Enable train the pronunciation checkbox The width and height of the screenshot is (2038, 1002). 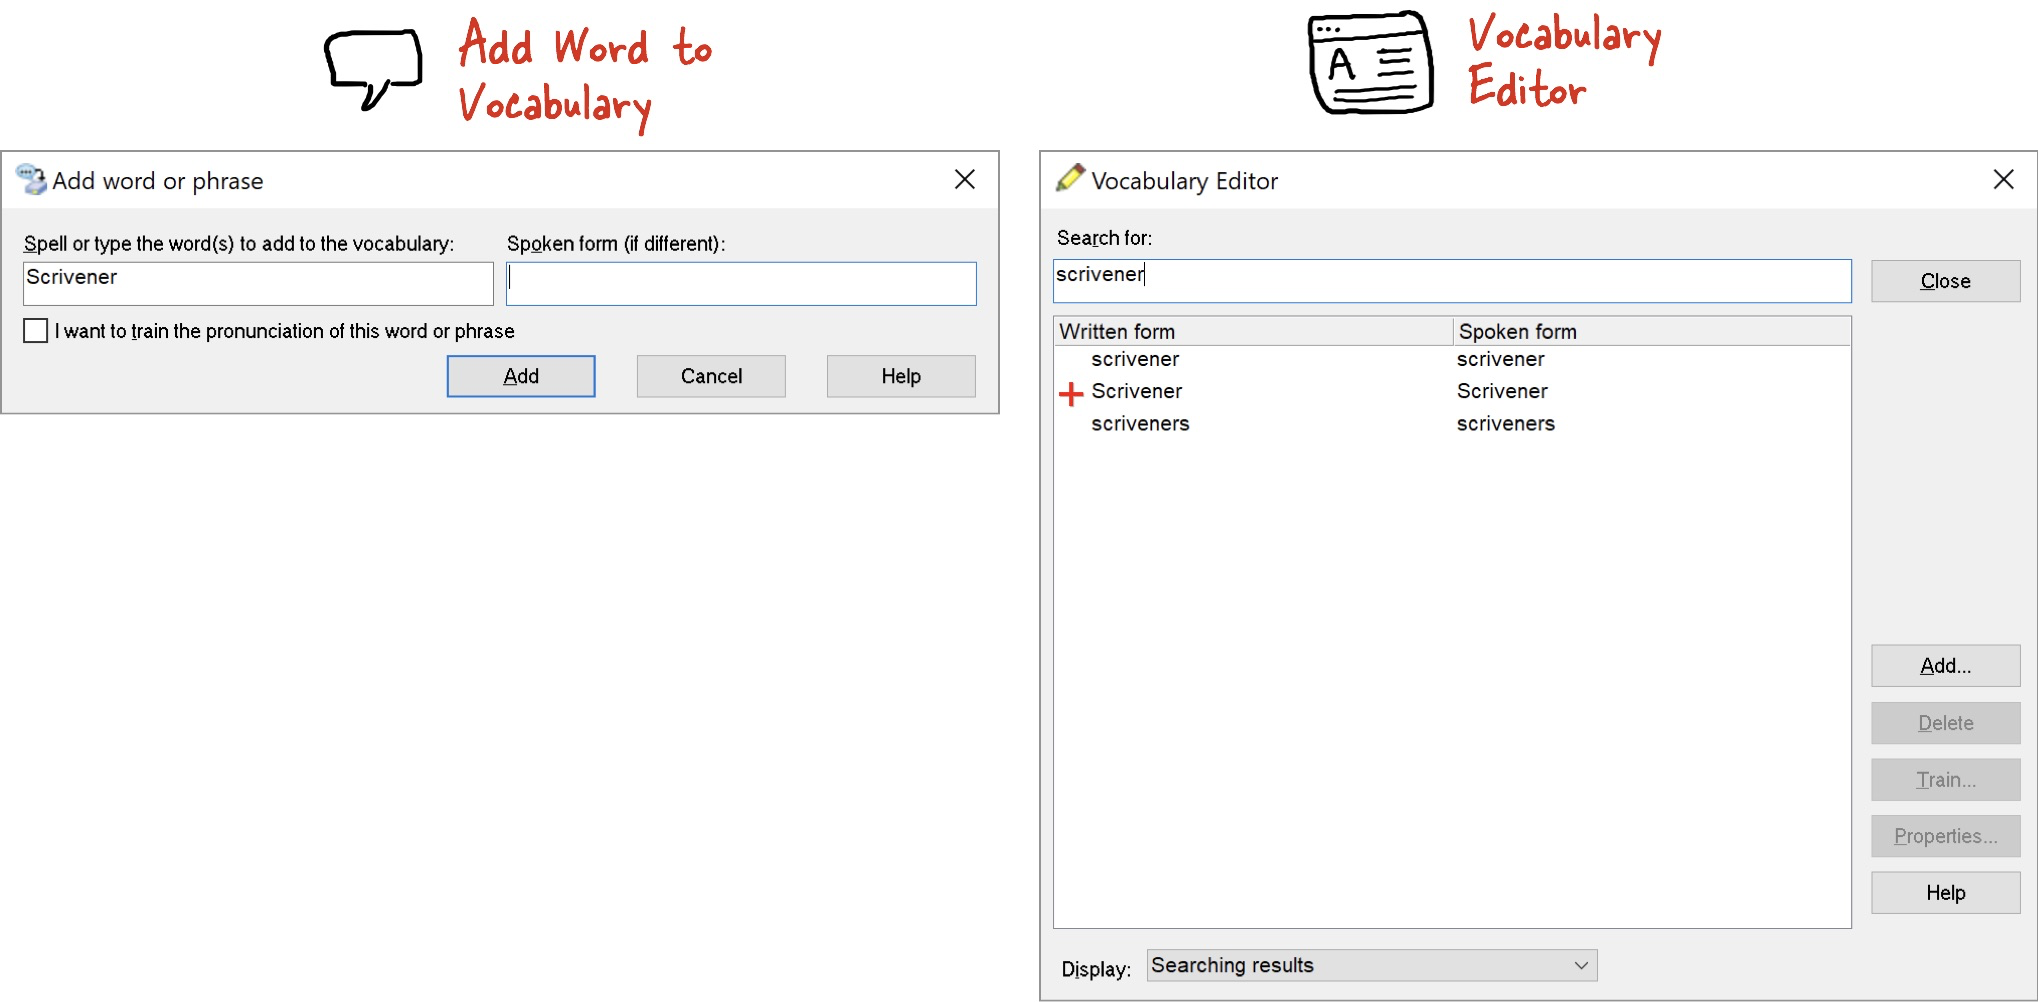click(36, 331)
